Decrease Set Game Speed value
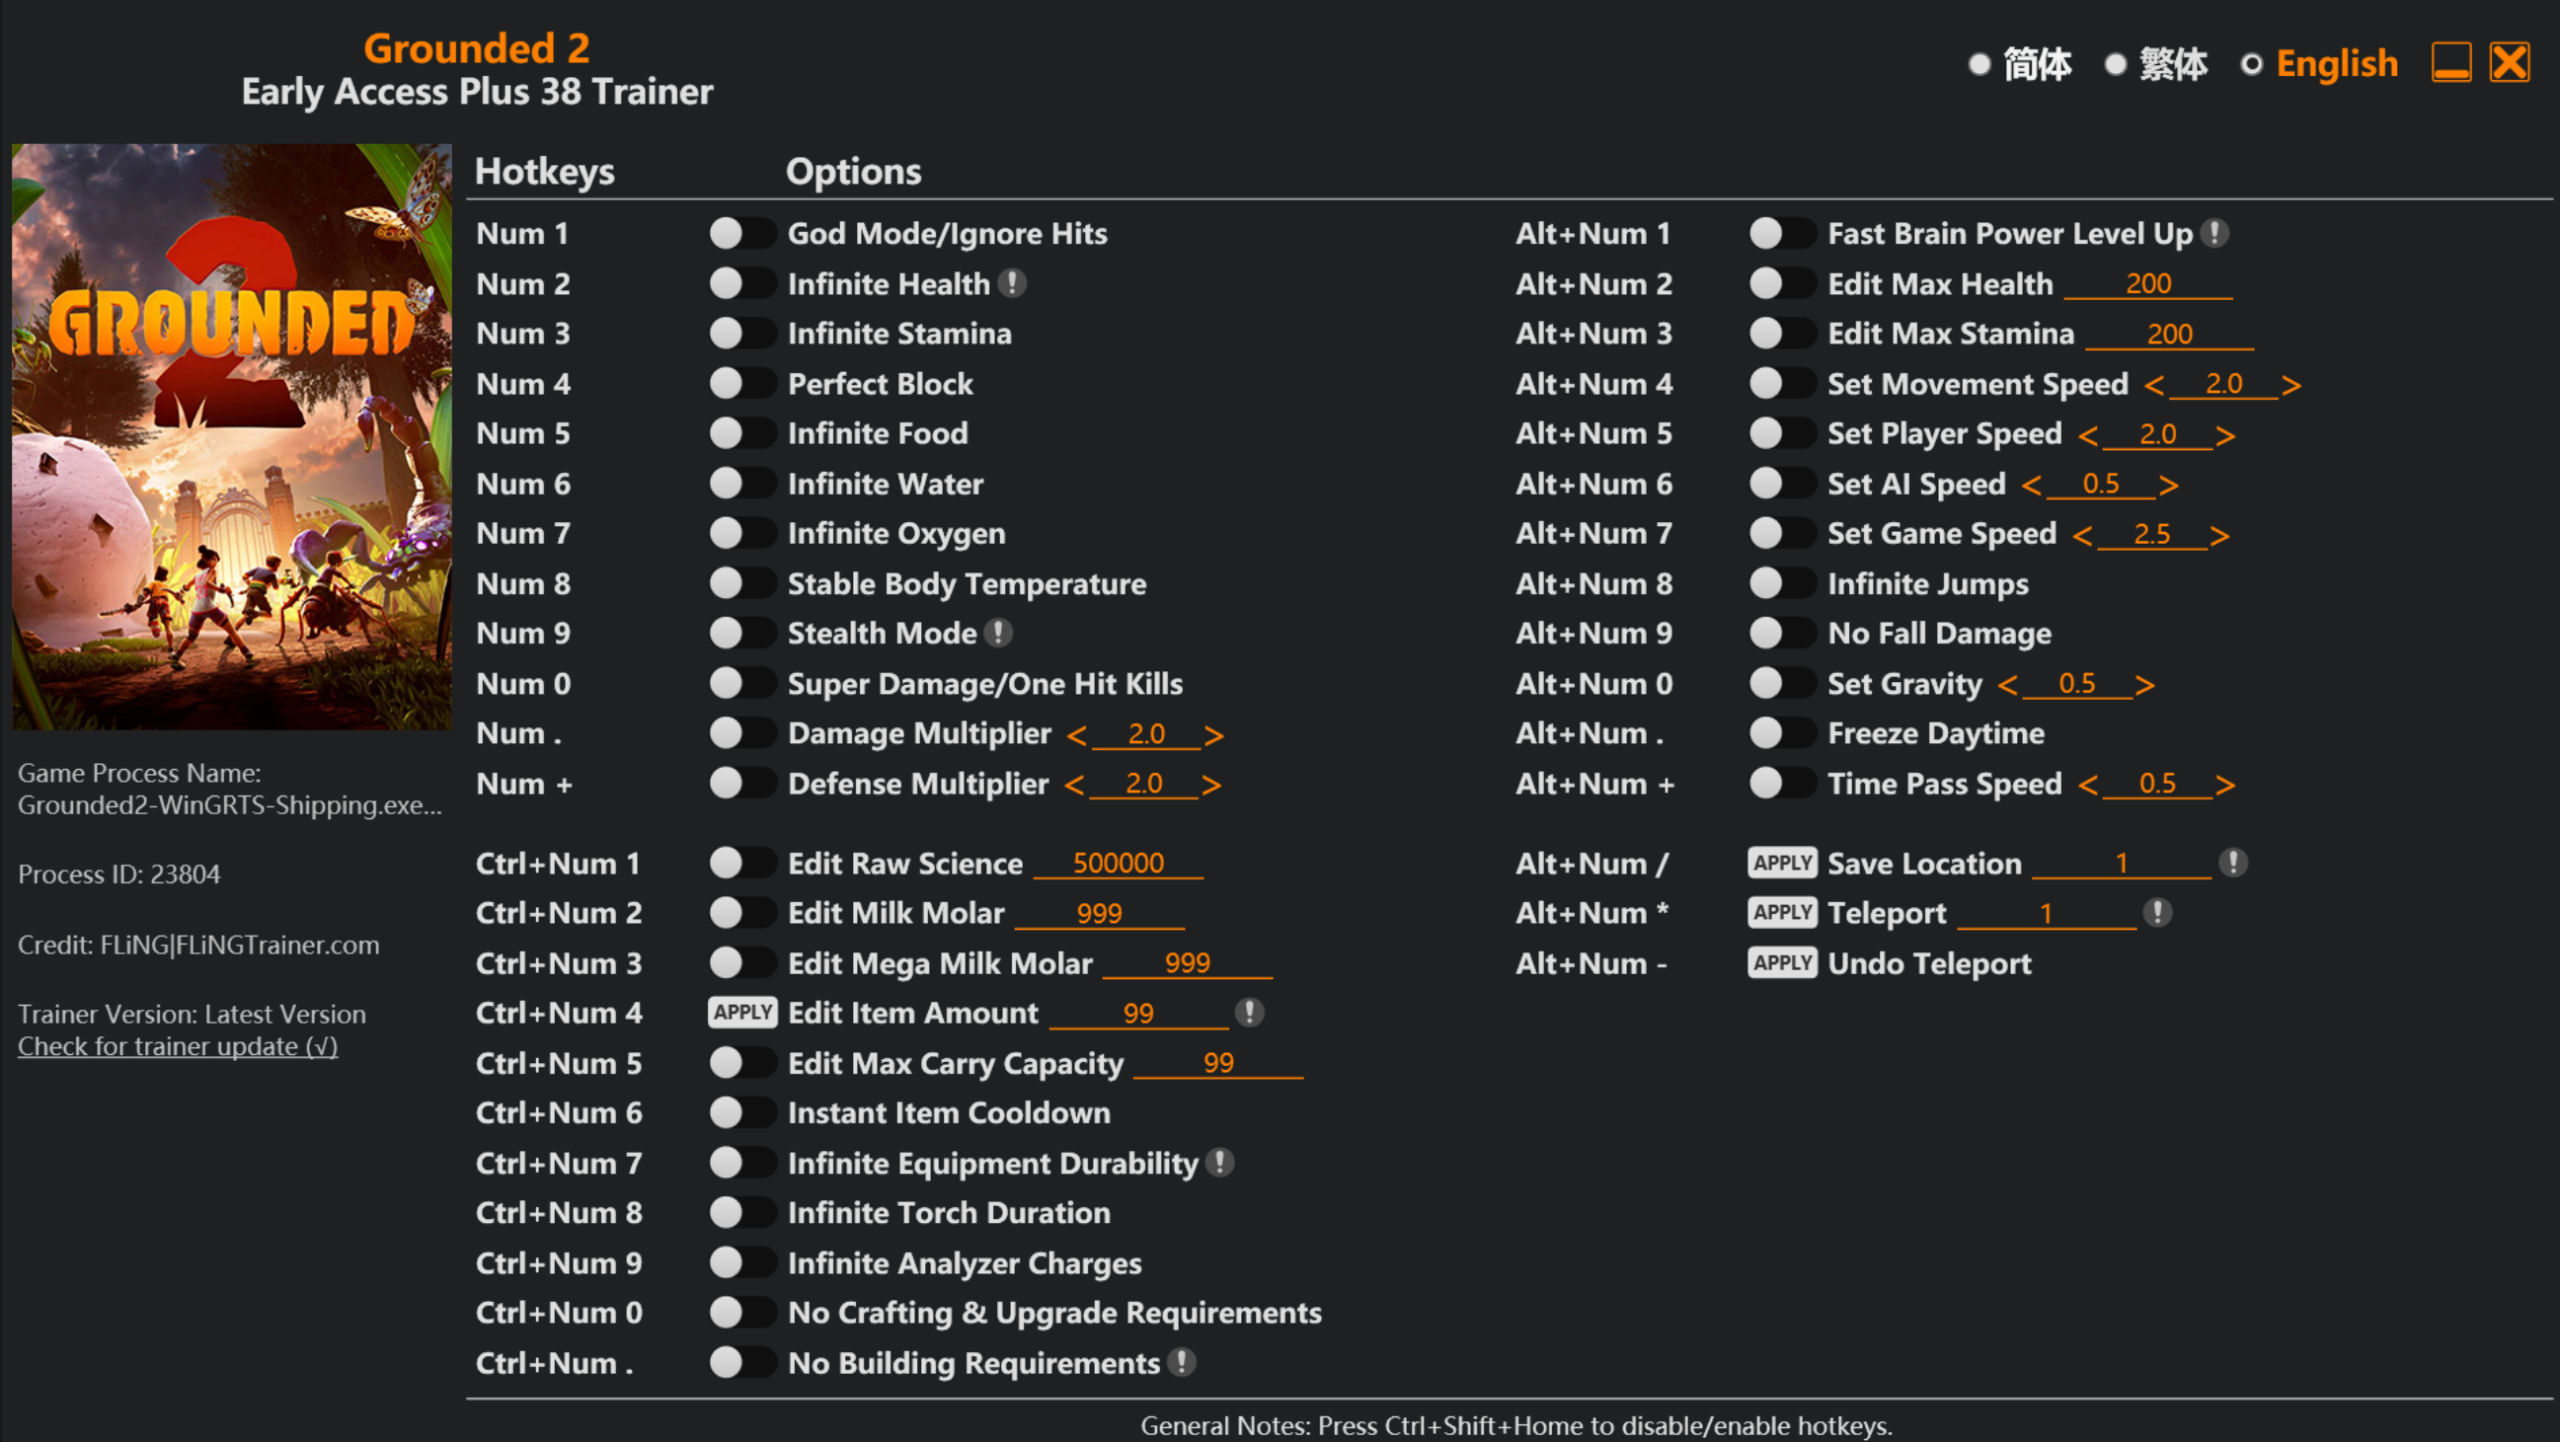The width and height of the screenshot is (2560, 1442). (x=2083, y=536)
